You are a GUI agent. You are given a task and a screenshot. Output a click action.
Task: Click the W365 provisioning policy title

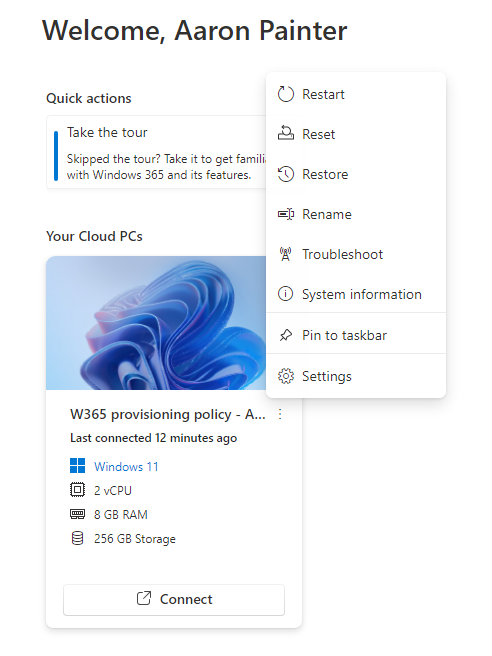pyautogui.click(x=168, y=414)
